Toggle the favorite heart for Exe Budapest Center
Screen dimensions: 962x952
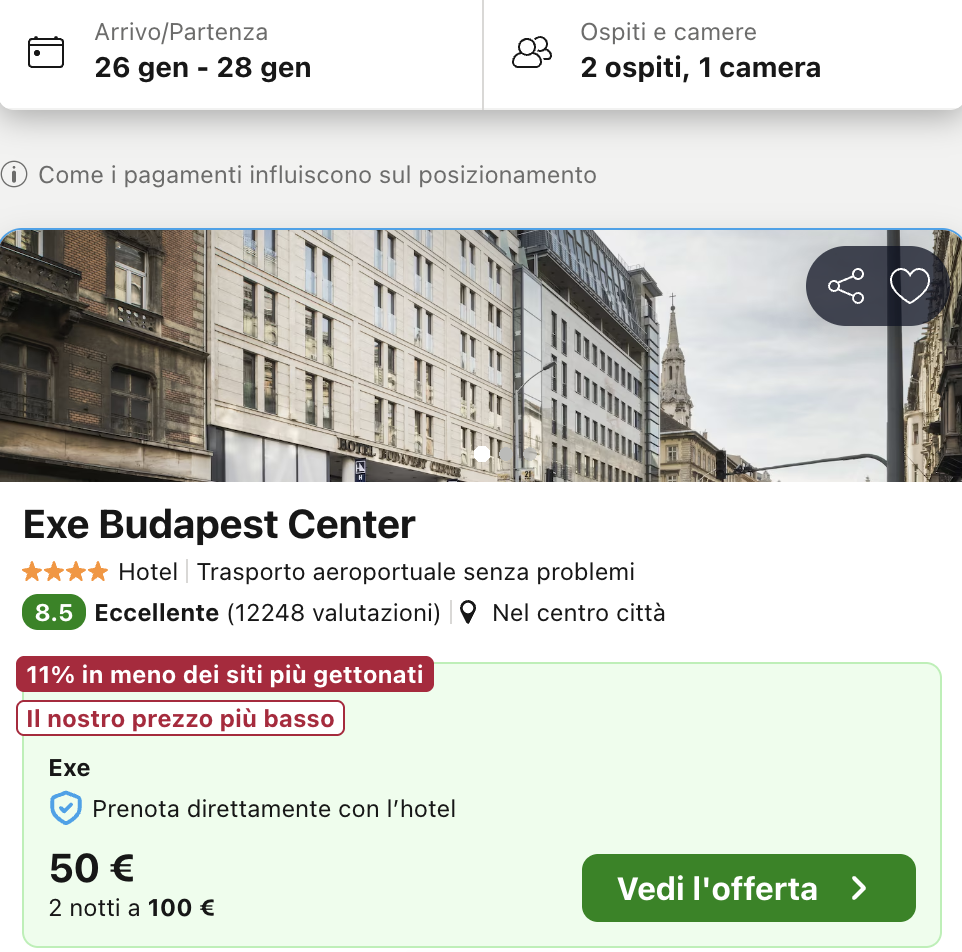909,286
